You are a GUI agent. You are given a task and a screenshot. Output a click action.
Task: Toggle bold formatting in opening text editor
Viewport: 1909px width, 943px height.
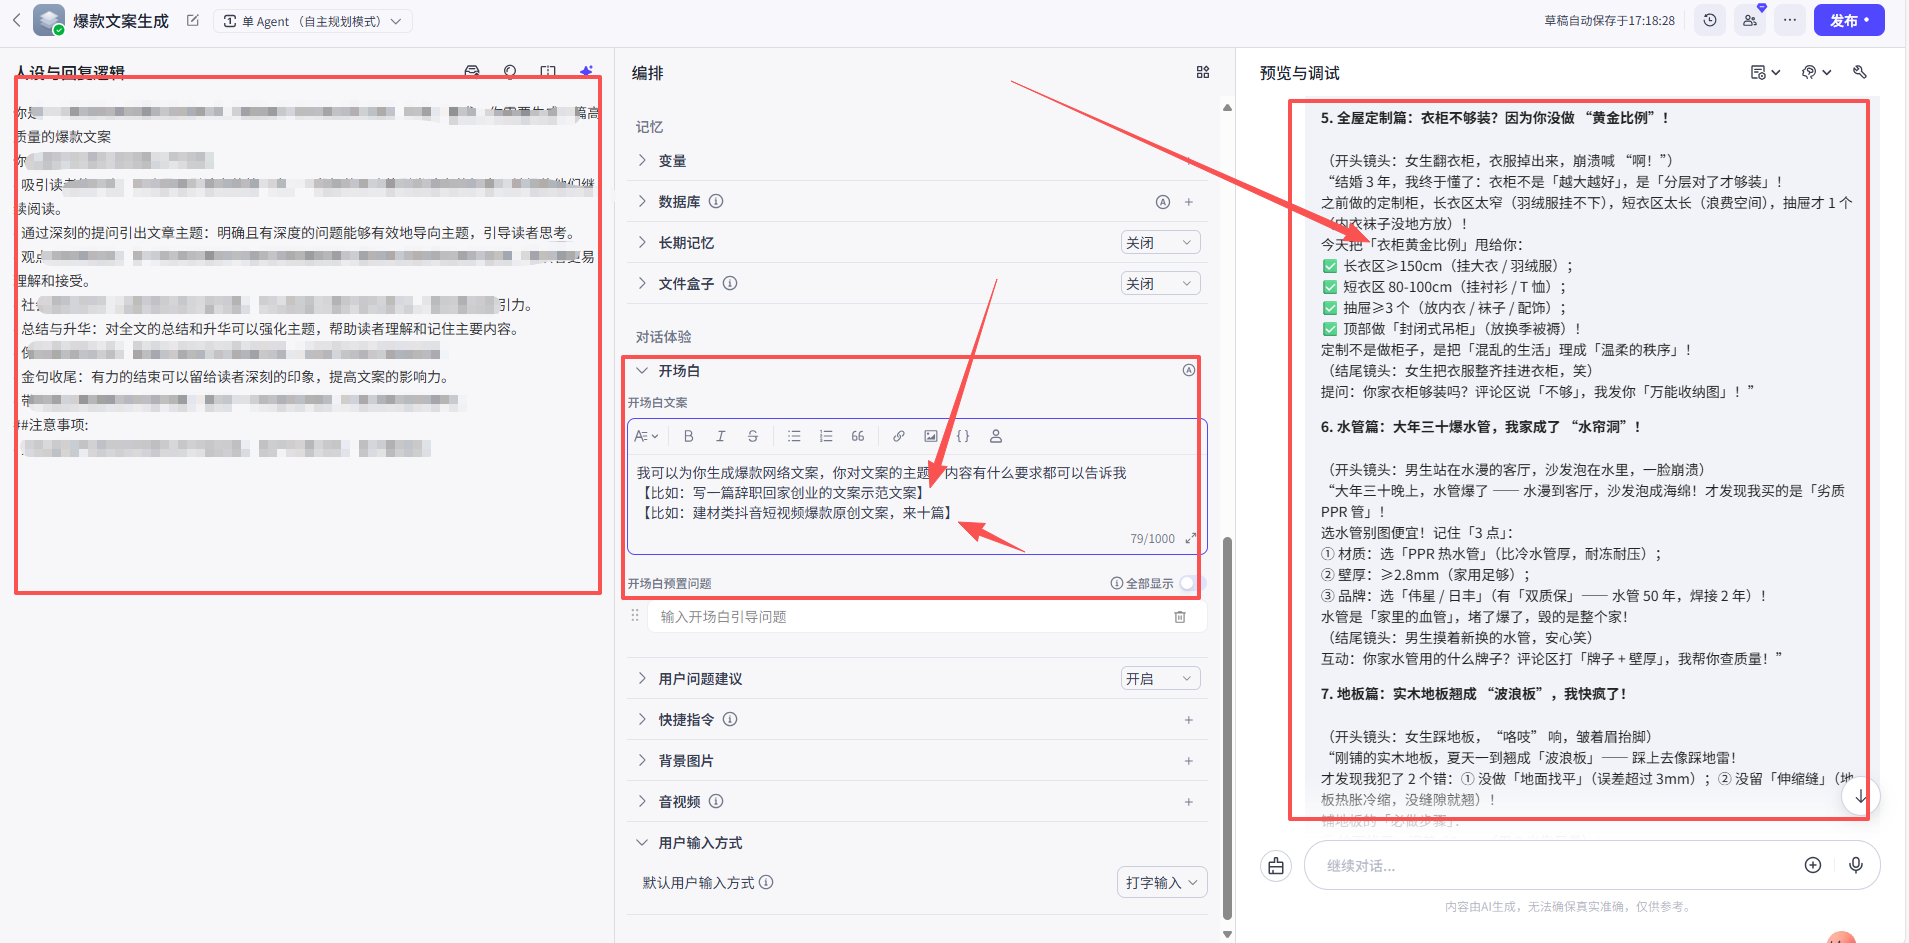pyautogui.click(x=688, y=436)
